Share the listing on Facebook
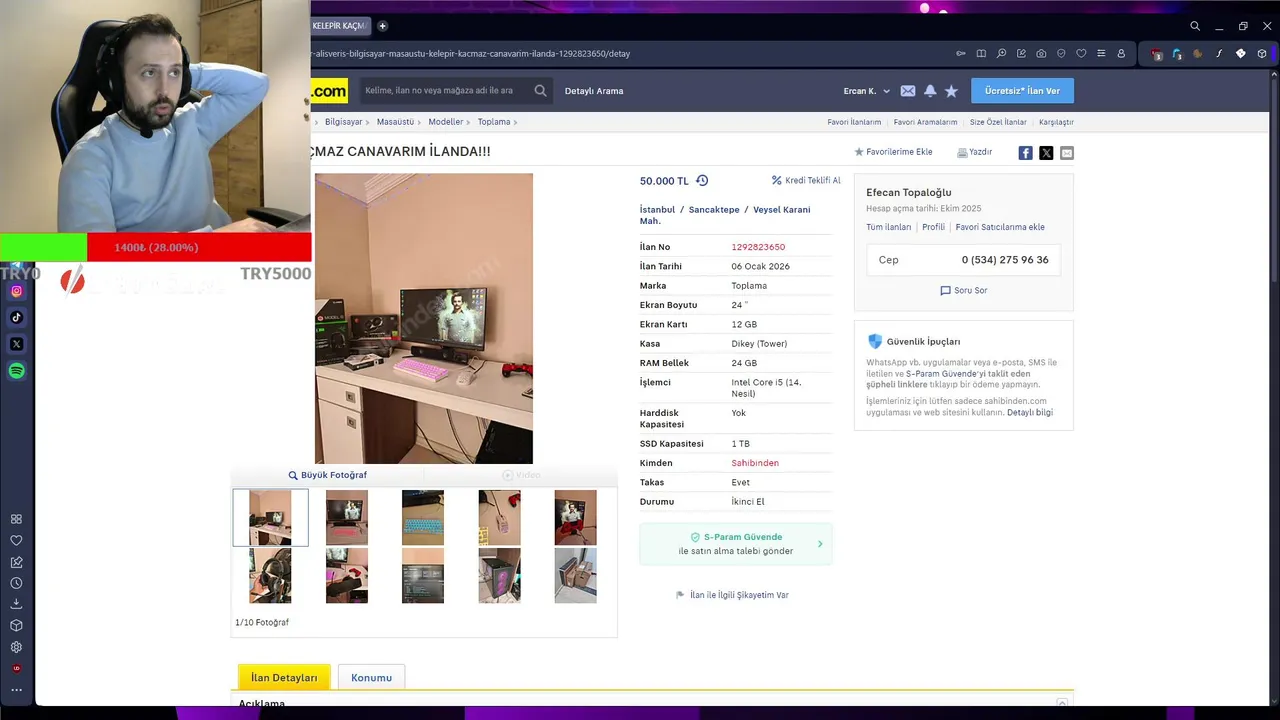The image size is (1280, 720). pyautogui.click(x=1025, y=153)
